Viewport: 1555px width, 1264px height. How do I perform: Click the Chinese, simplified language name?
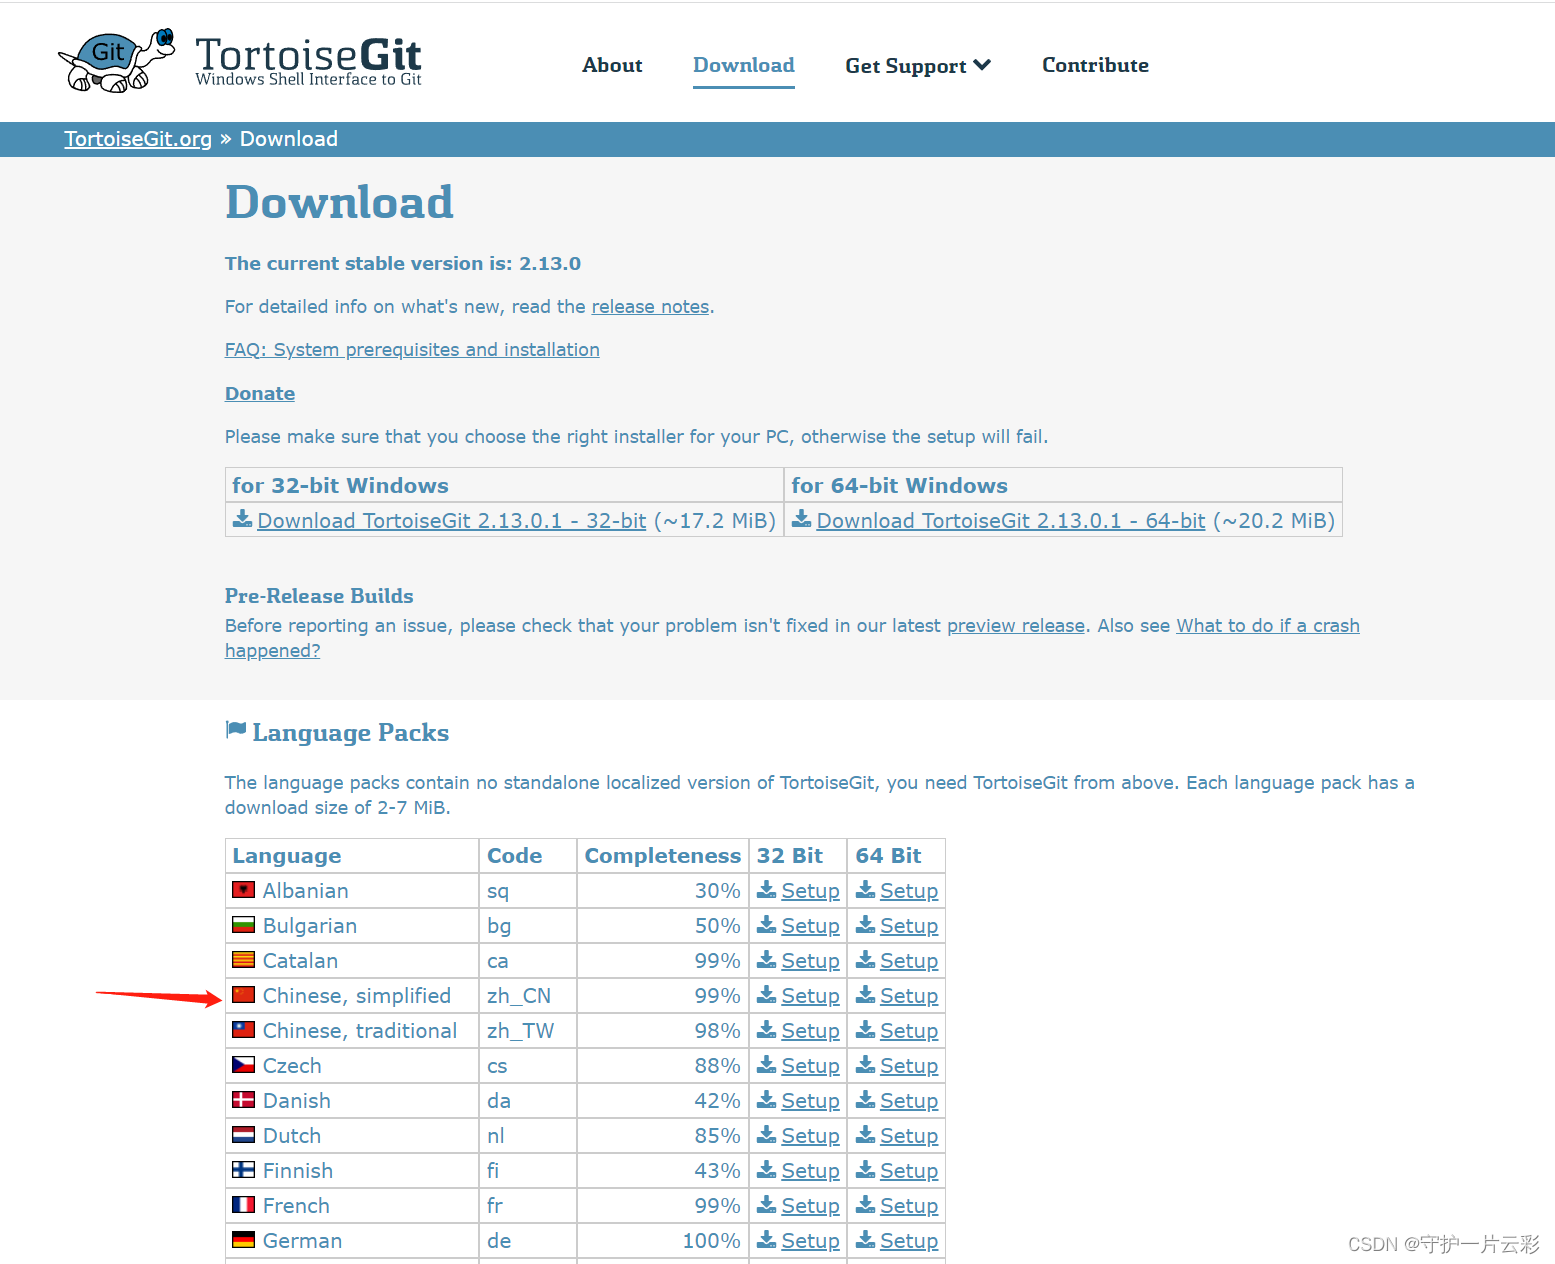tap(357, 996)
